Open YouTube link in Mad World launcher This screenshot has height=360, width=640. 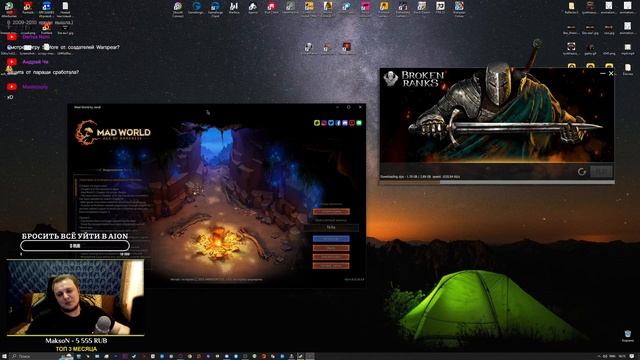[x=352, y=123]
